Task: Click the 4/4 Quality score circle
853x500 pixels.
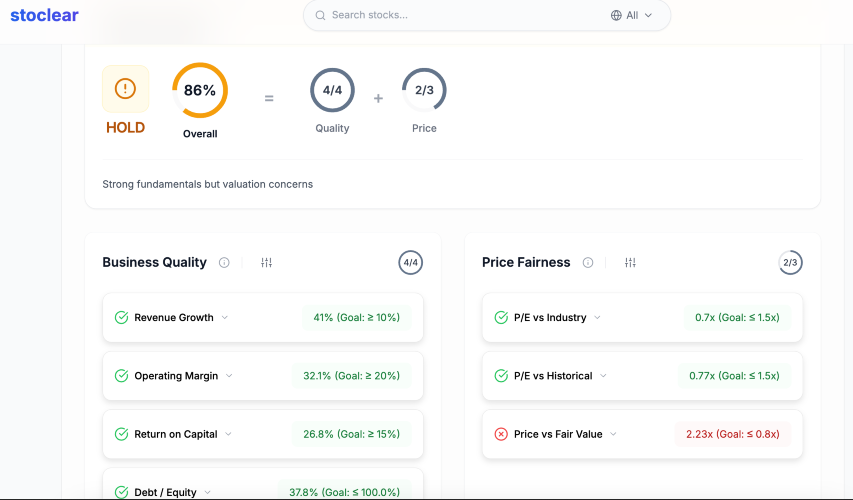Action: click(x=332, y=90)
